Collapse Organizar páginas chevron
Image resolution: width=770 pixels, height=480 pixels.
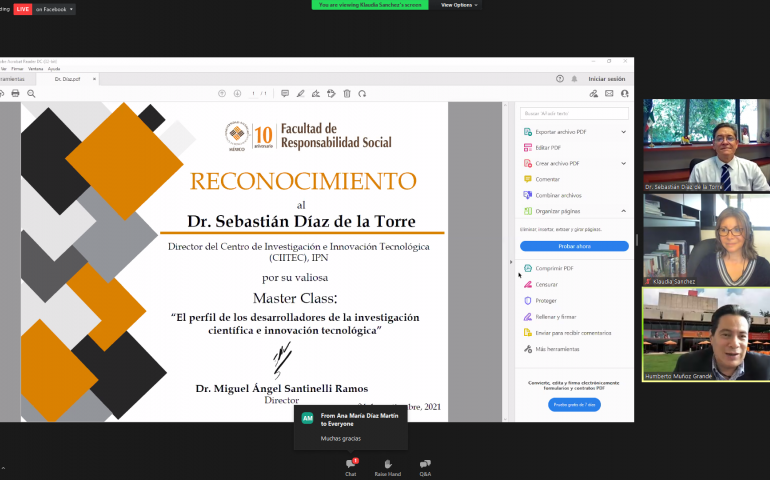[x=624, y=211]
